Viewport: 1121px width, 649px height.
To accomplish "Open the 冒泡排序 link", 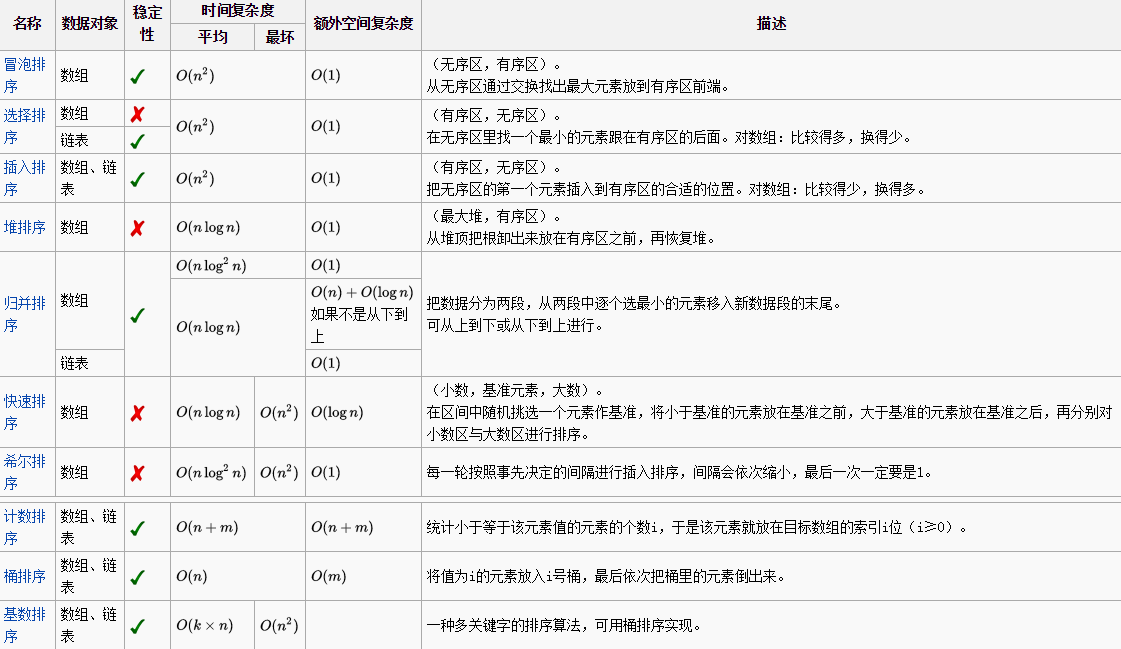I will click(24, 75).
